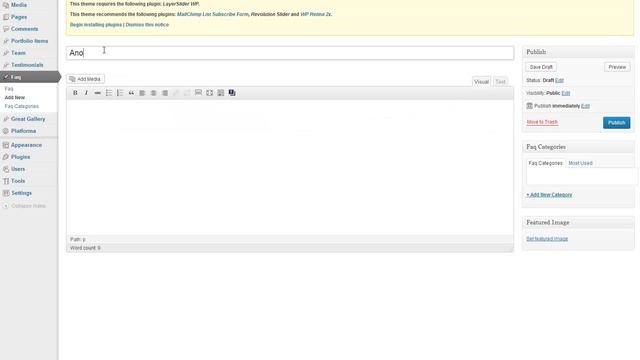Open Faq Categories submenu item
Image resolution: width=640 pixels, height=360 pixels.
click(22, 106)
